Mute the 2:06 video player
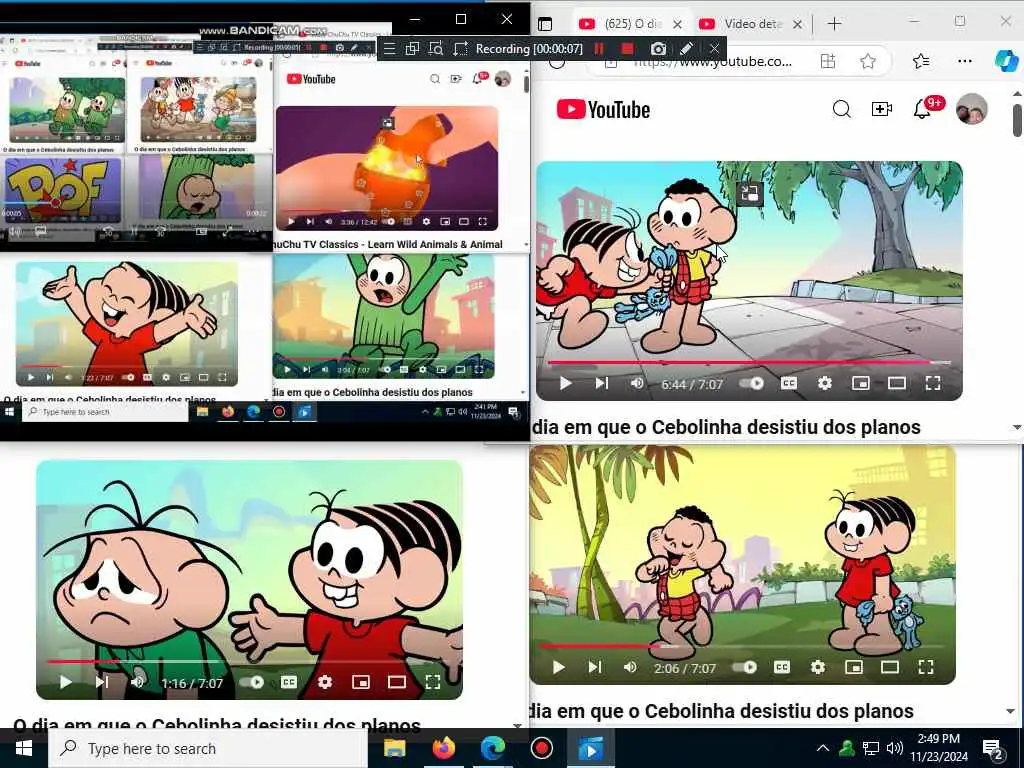 (x=630, y=667)
